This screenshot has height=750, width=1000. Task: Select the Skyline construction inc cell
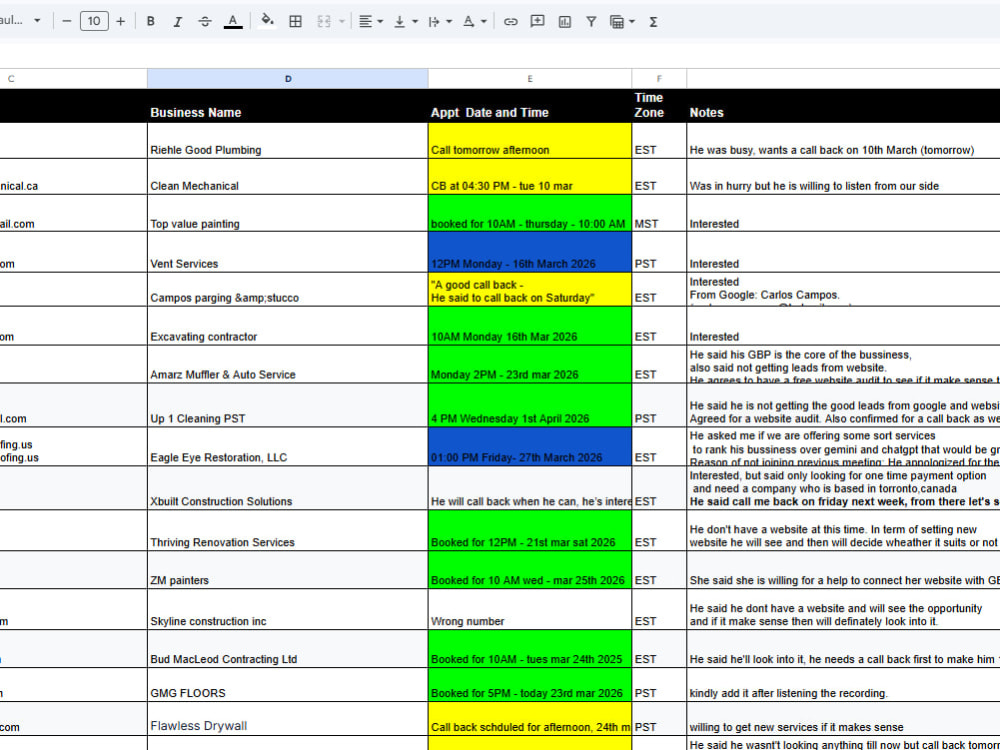click(288, 609)
